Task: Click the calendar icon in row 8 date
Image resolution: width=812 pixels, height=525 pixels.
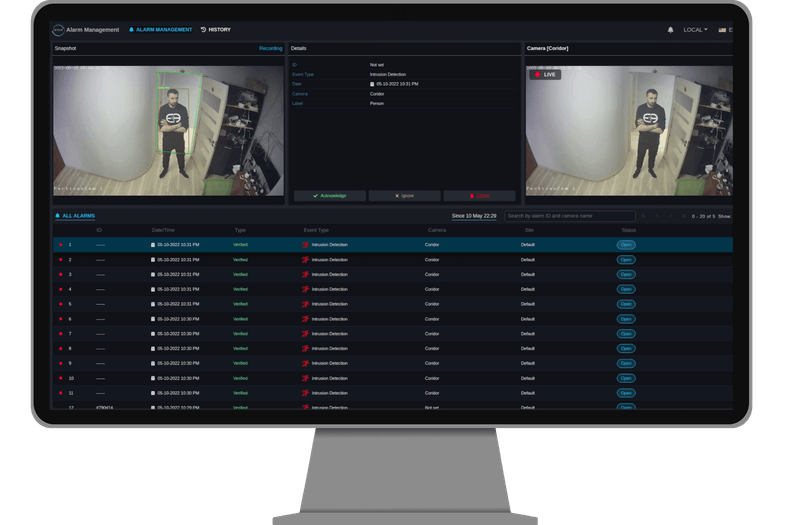Action: pyautogui.click(x=153, y=348)
